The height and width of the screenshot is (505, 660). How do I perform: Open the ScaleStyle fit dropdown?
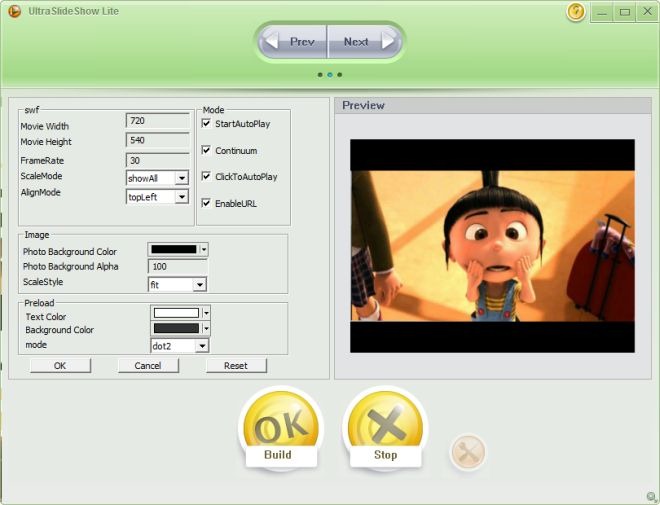click(x=177, y=285)
